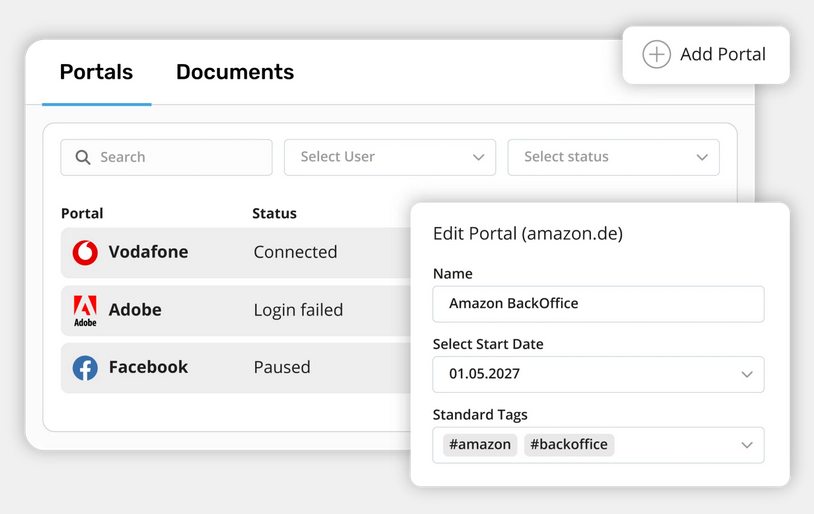Image resolution: width=814 pixels, height=514 pixels.
Task: Click the Select Start Date label
Action: pos(488,344)
